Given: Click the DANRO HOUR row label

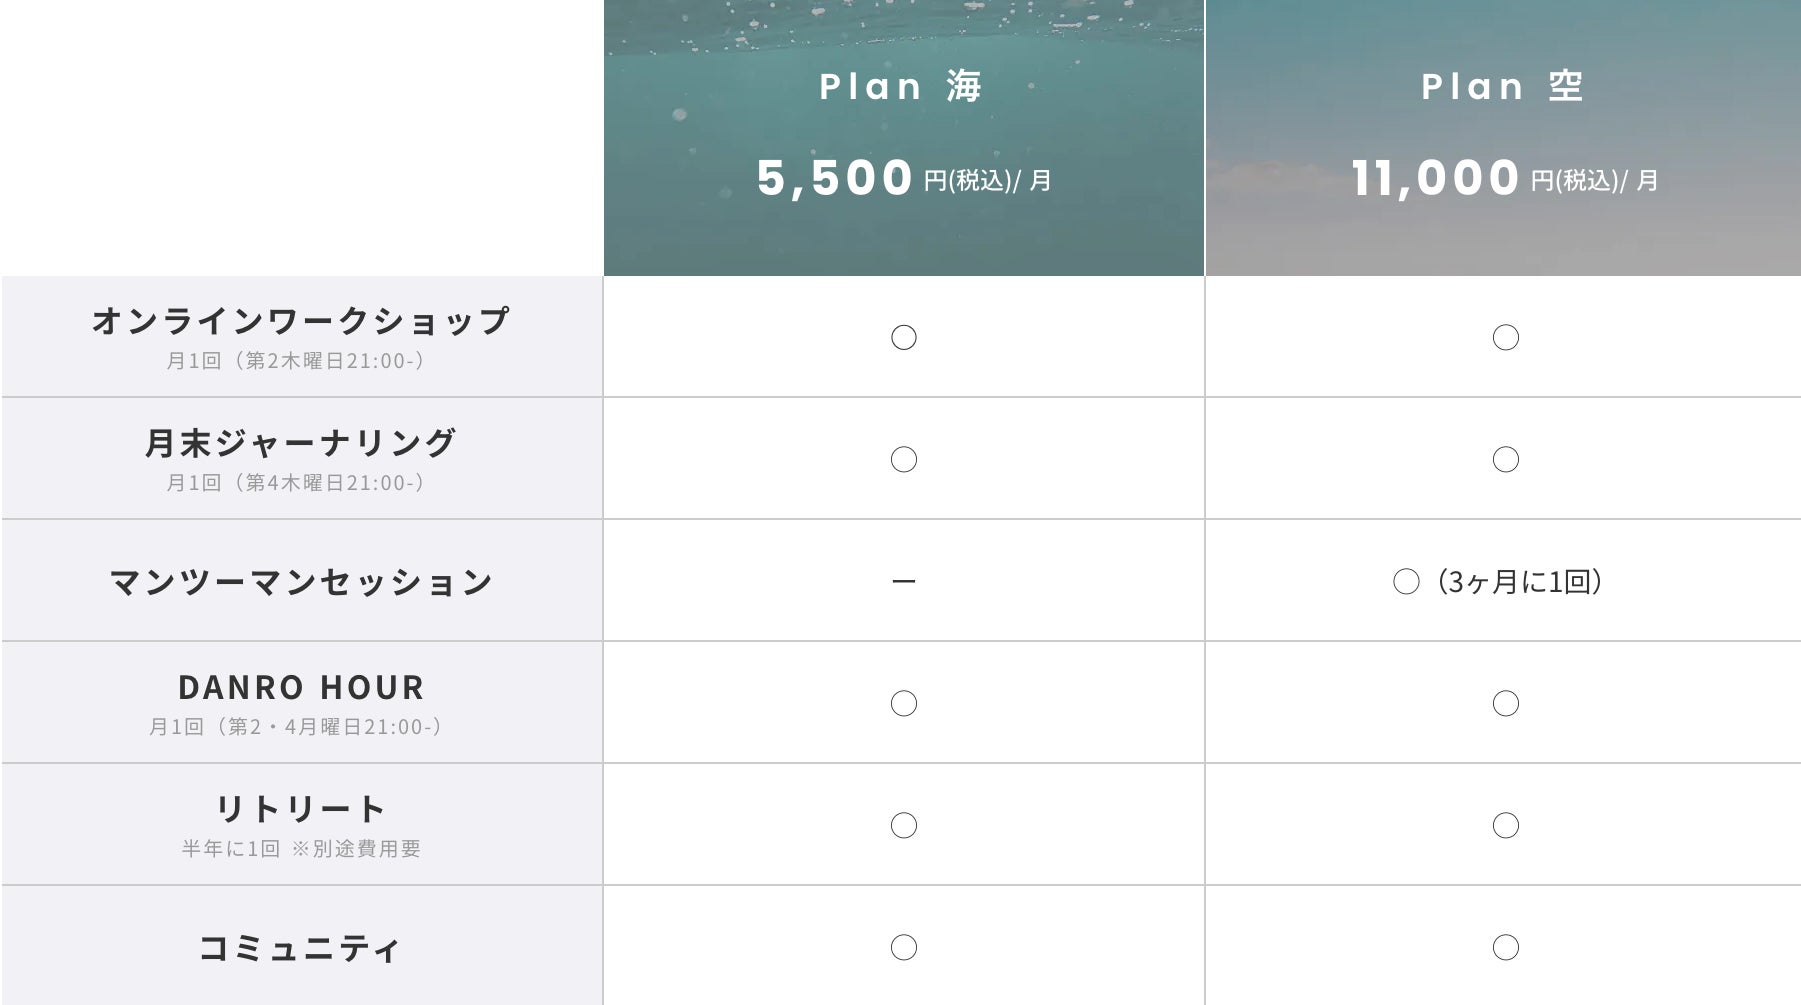Looking at the screenshot, I should click(301, 688).
